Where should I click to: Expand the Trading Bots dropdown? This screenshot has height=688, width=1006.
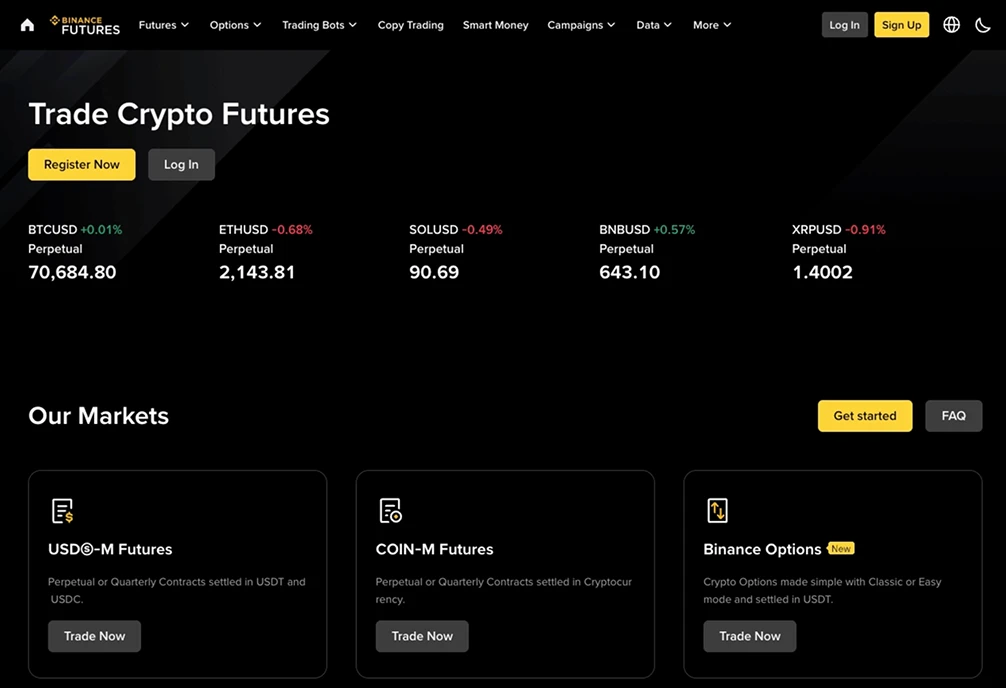coord(319,25)
